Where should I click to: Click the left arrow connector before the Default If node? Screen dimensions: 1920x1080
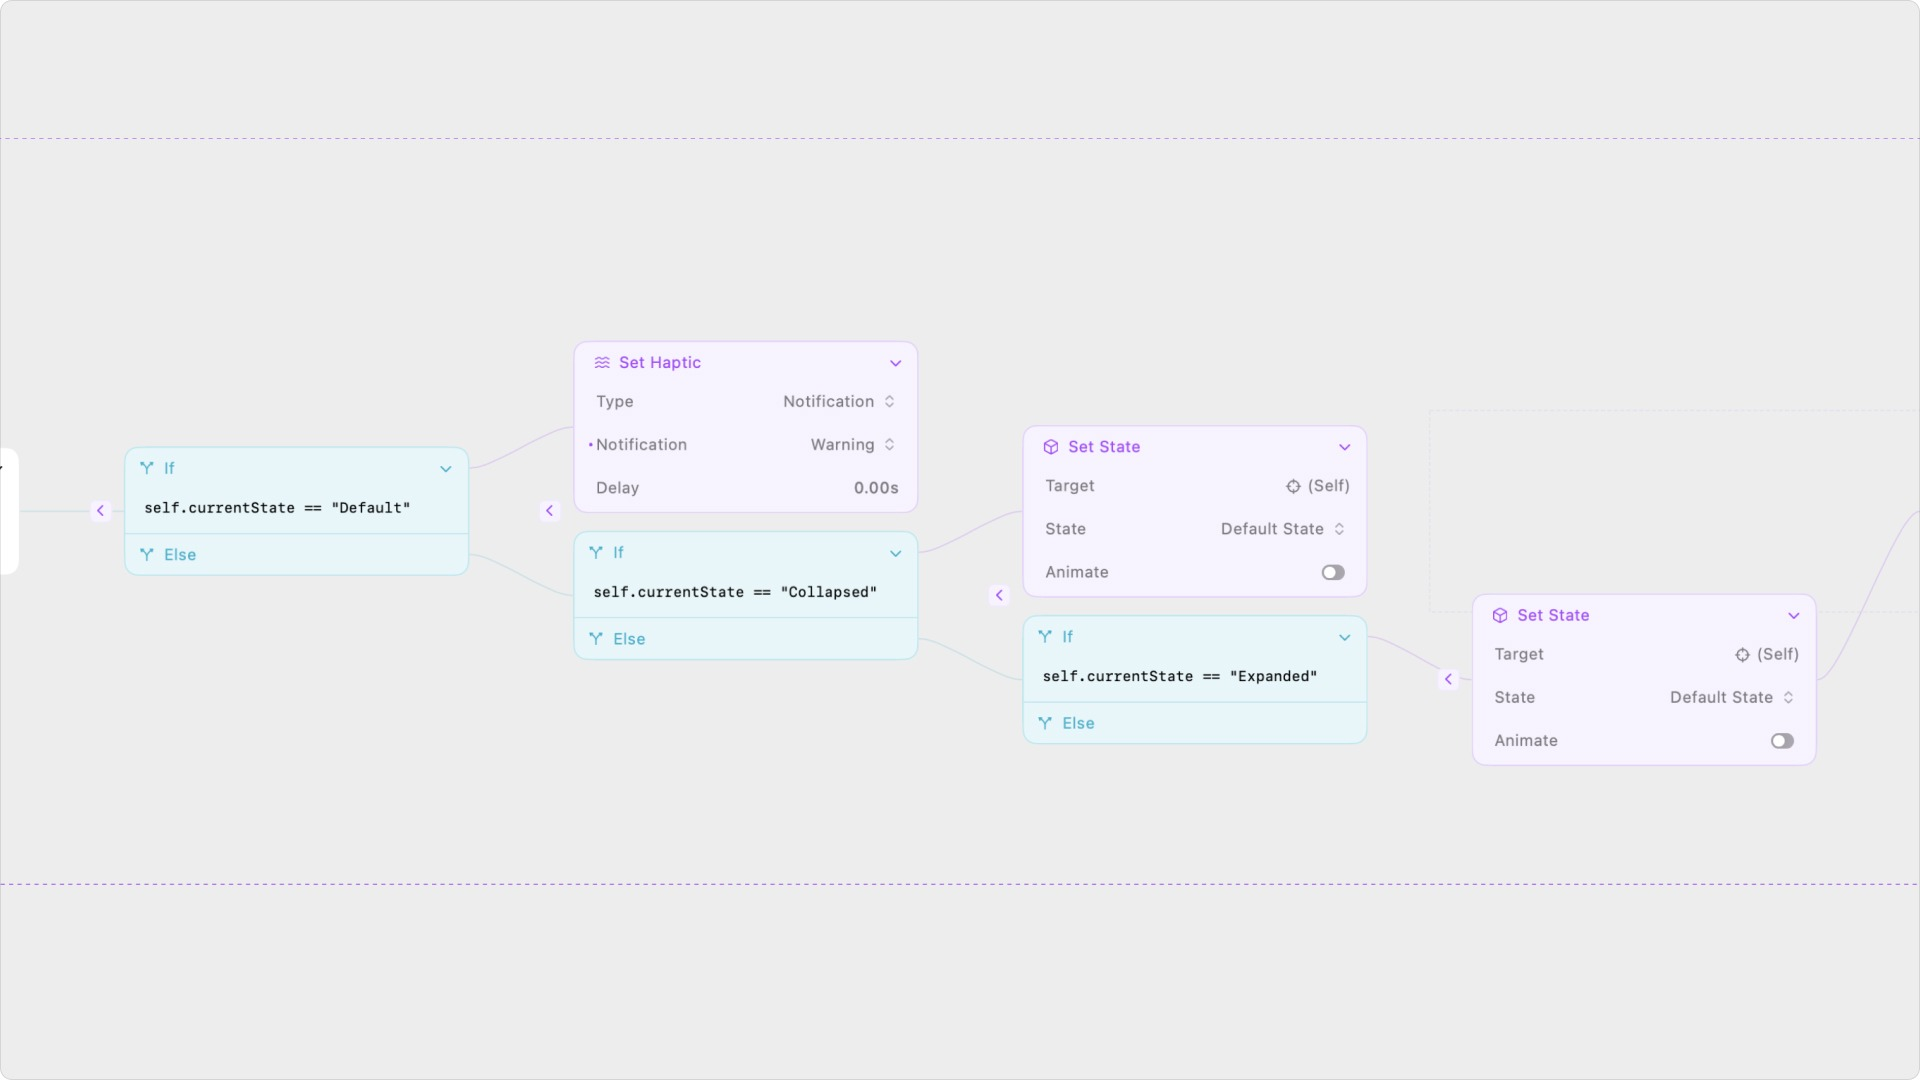click(x=100, y=511)
